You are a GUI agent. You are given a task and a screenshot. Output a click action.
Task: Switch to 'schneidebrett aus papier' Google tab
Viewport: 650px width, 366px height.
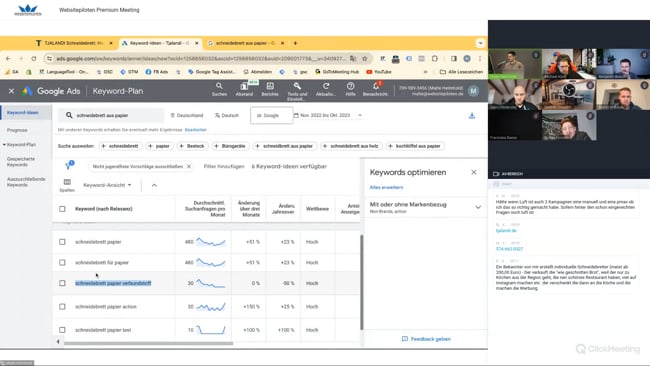(x=245, y=43)
